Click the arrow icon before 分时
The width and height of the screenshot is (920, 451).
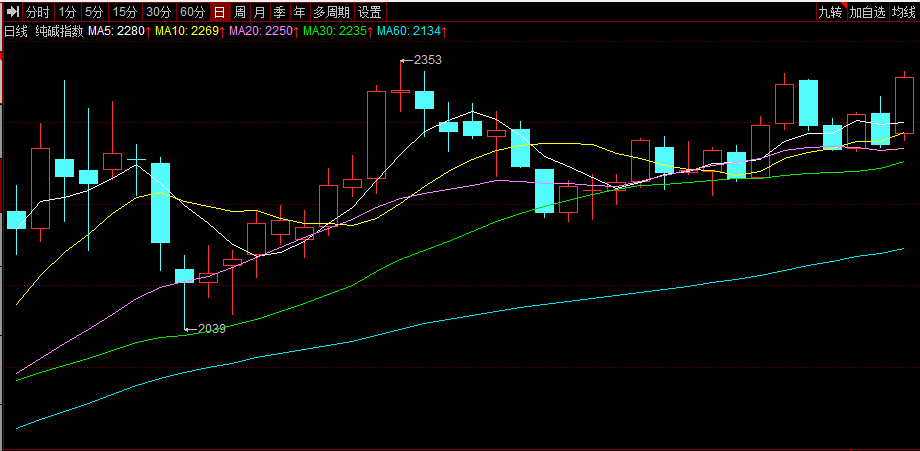pos(13,12)
